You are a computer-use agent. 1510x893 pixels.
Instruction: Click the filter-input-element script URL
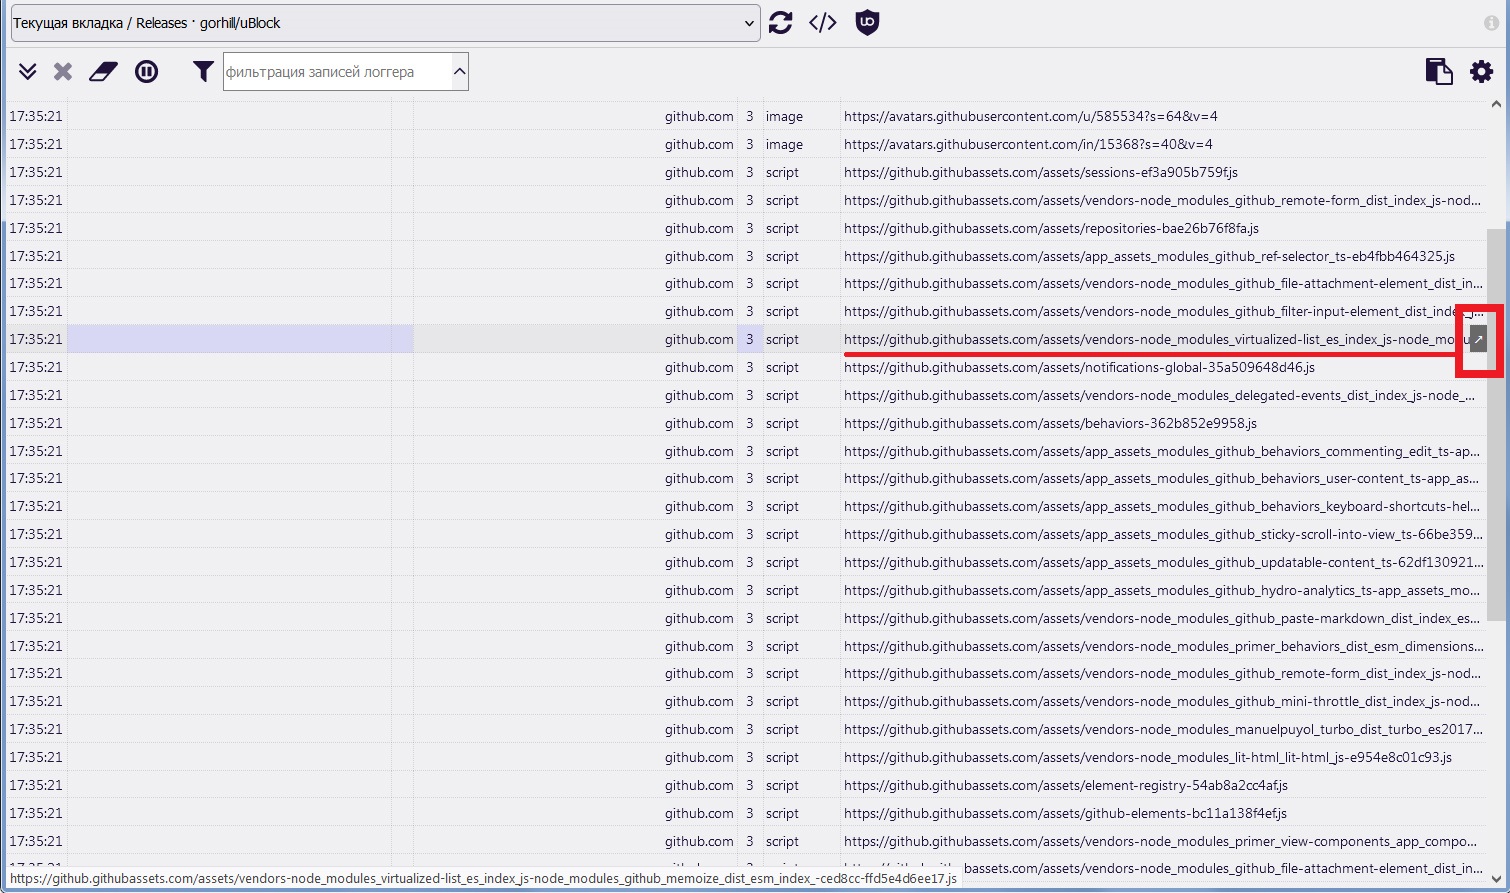click(1163, 311)
